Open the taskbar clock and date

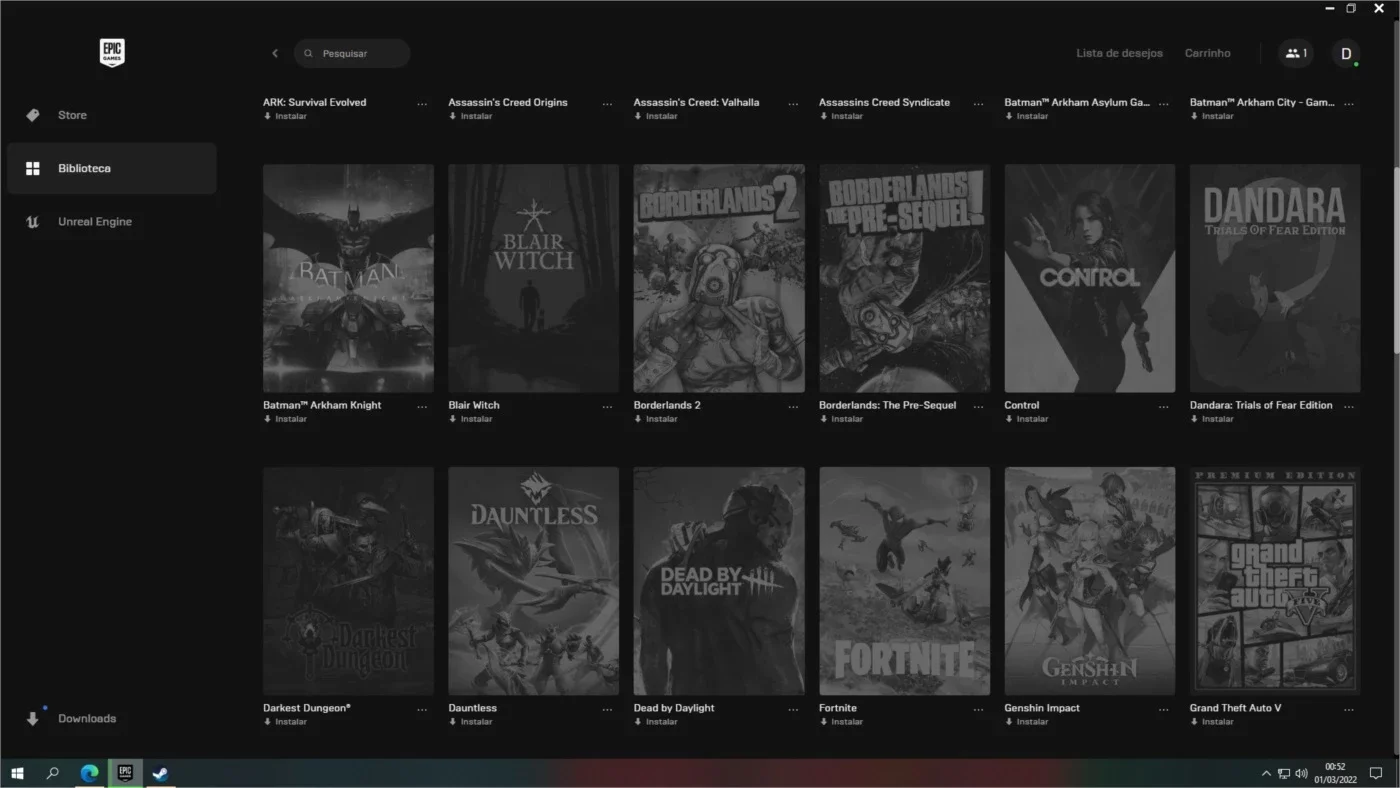tap(1335, 773)
